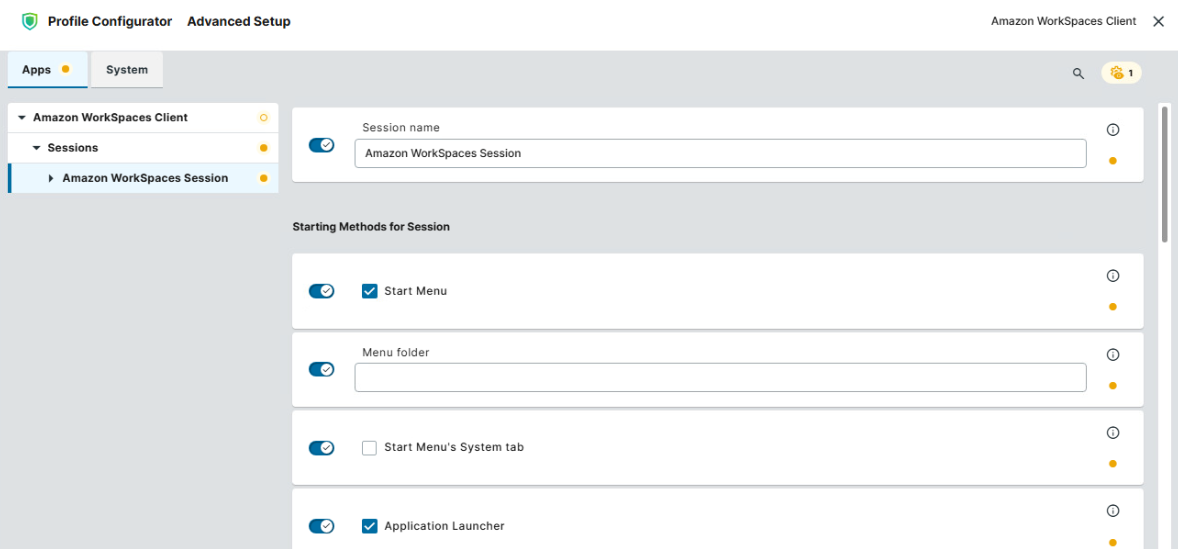
Task: Select Amazon WorkSpaces Session tree item
Action: (143, 178)
